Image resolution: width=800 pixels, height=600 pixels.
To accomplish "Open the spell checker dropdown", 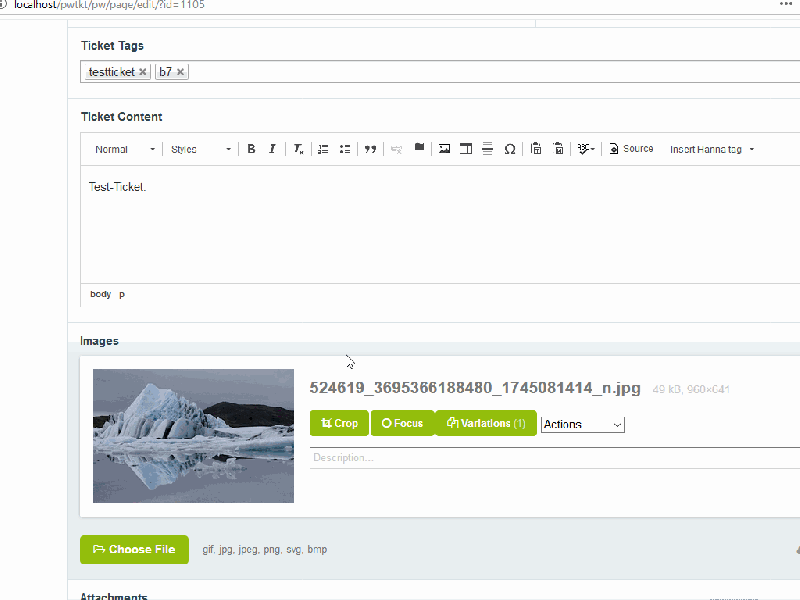I will [585, 148].
